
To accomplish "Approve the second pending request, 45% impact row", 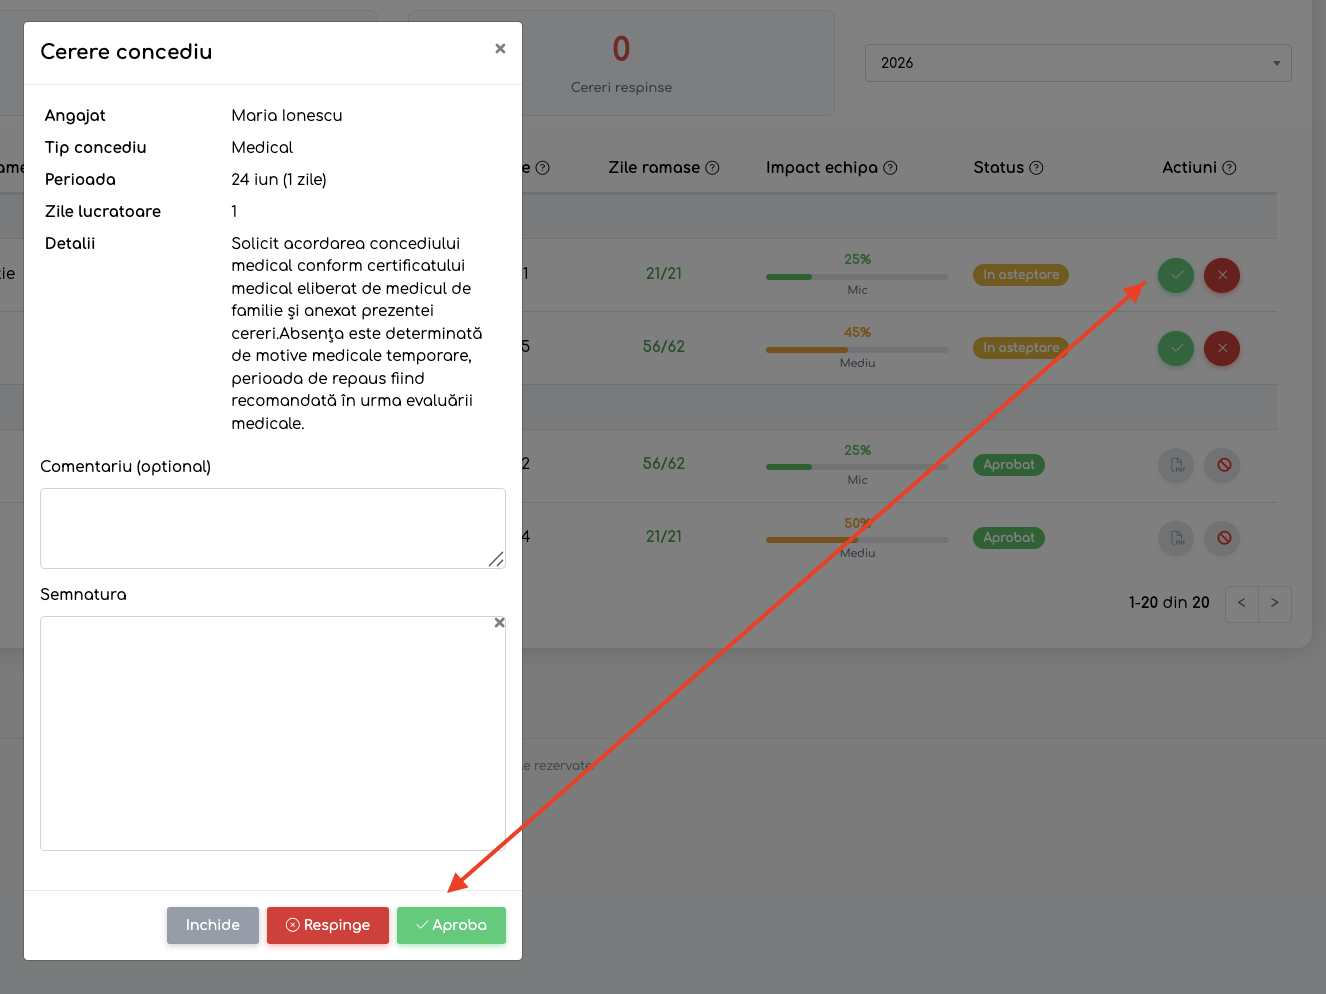I will (1176, 348).
